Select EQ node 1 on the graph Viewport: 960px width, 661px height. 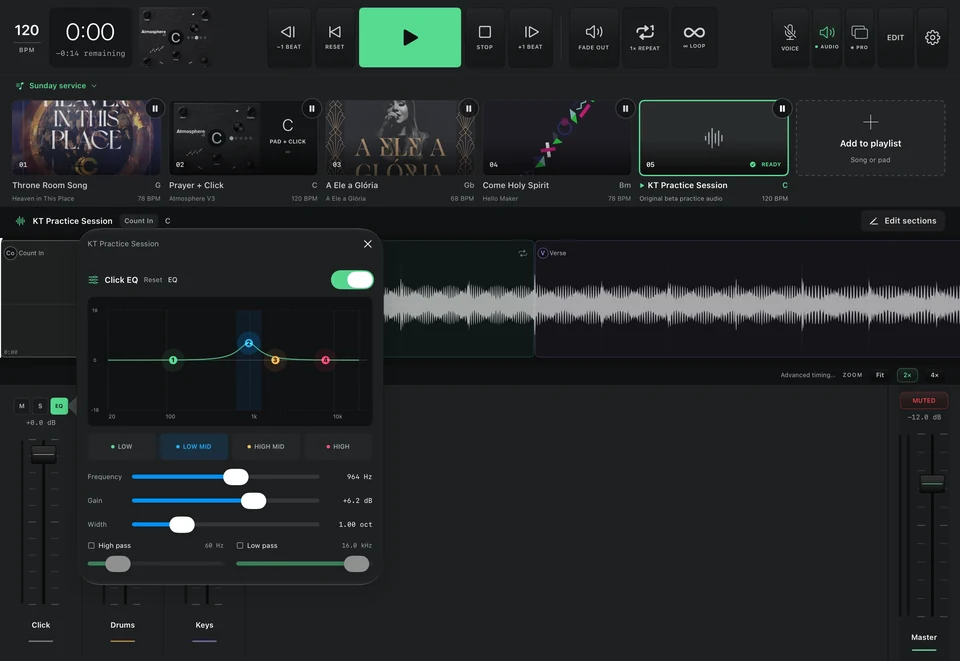[x=173, y=360]
